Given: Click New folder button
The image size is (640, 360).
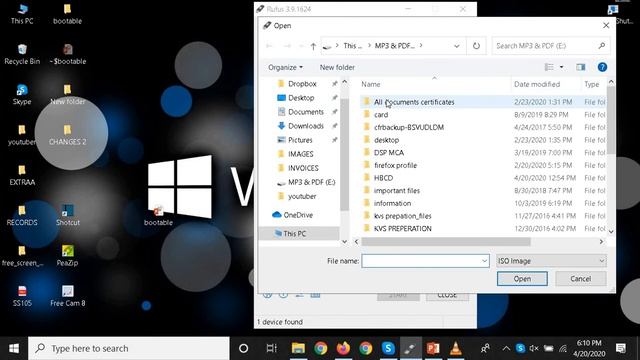Looking at the screenshot, I should tap(337, 67).
